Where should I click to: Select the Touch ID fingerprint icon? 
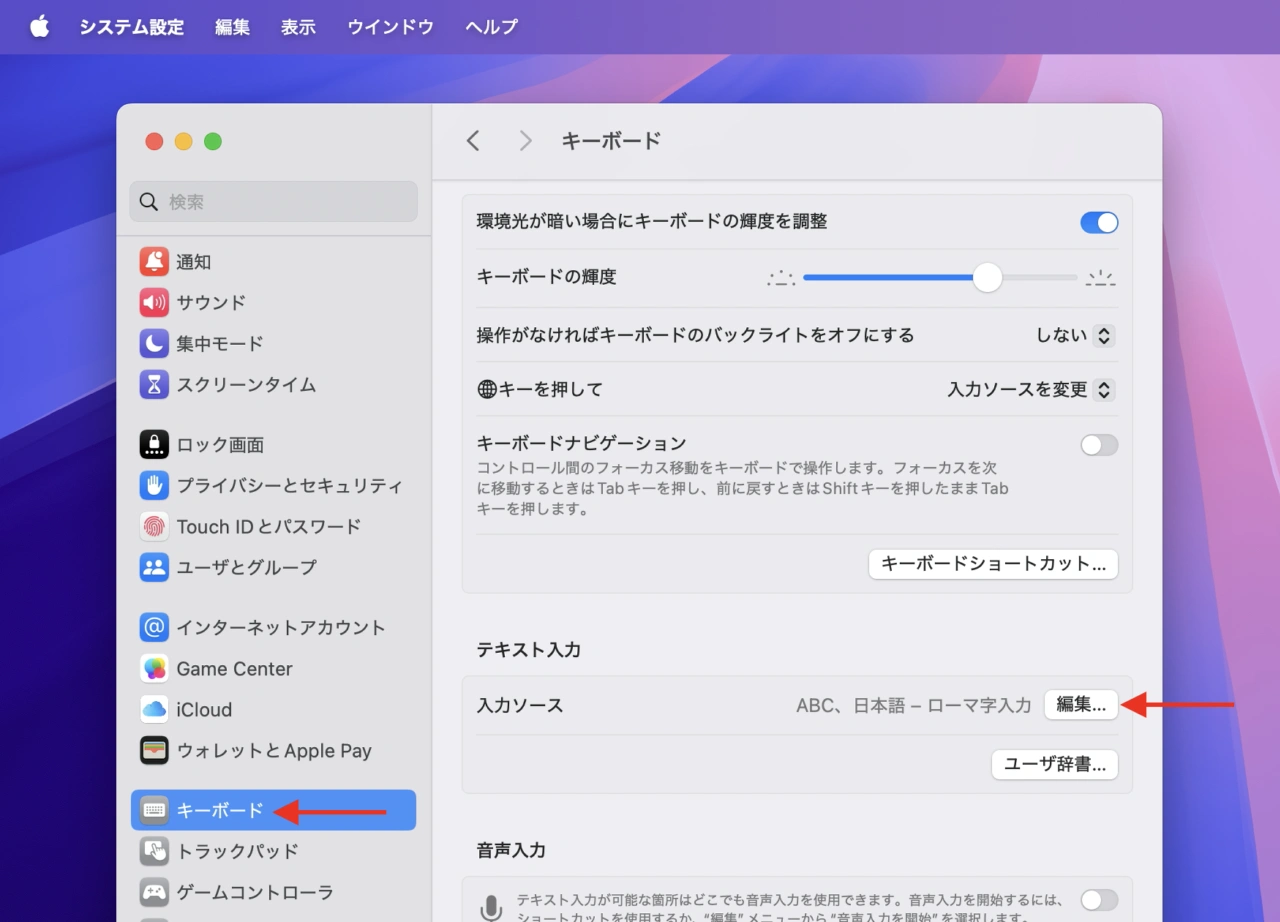154,526
